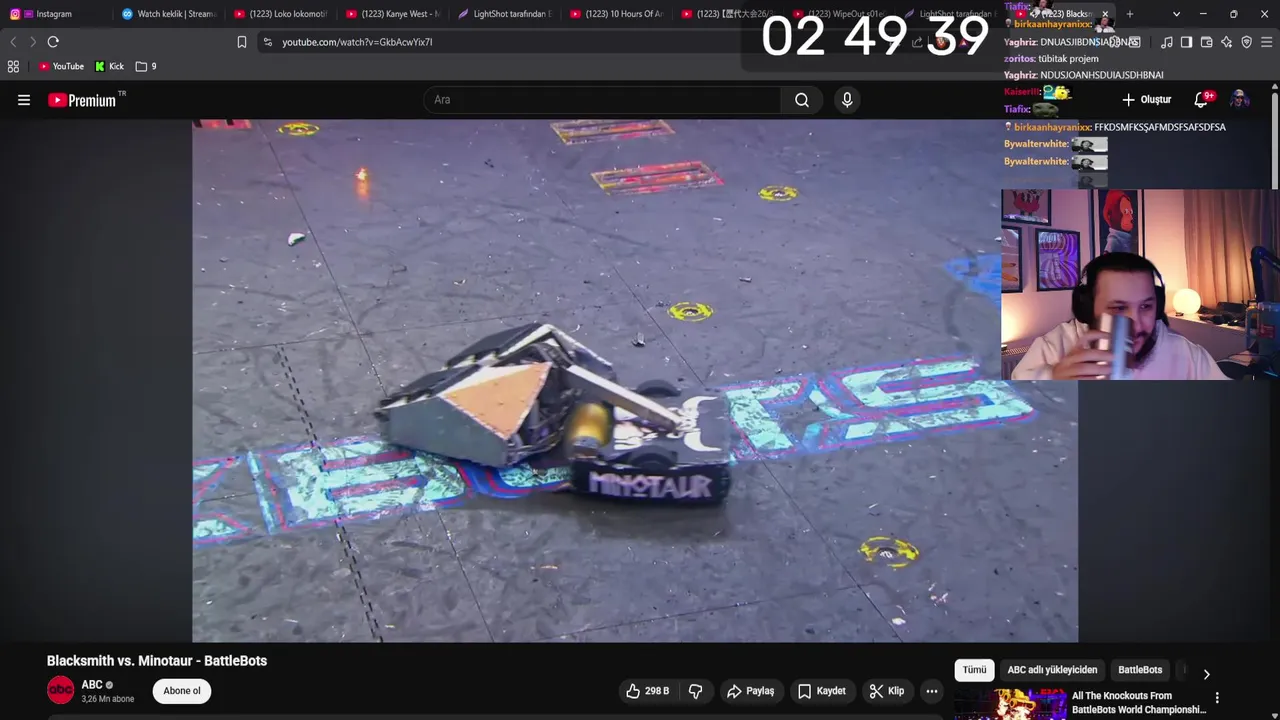
Task: Subscribe with the Abone ol button
Action: tap(182, 691)
